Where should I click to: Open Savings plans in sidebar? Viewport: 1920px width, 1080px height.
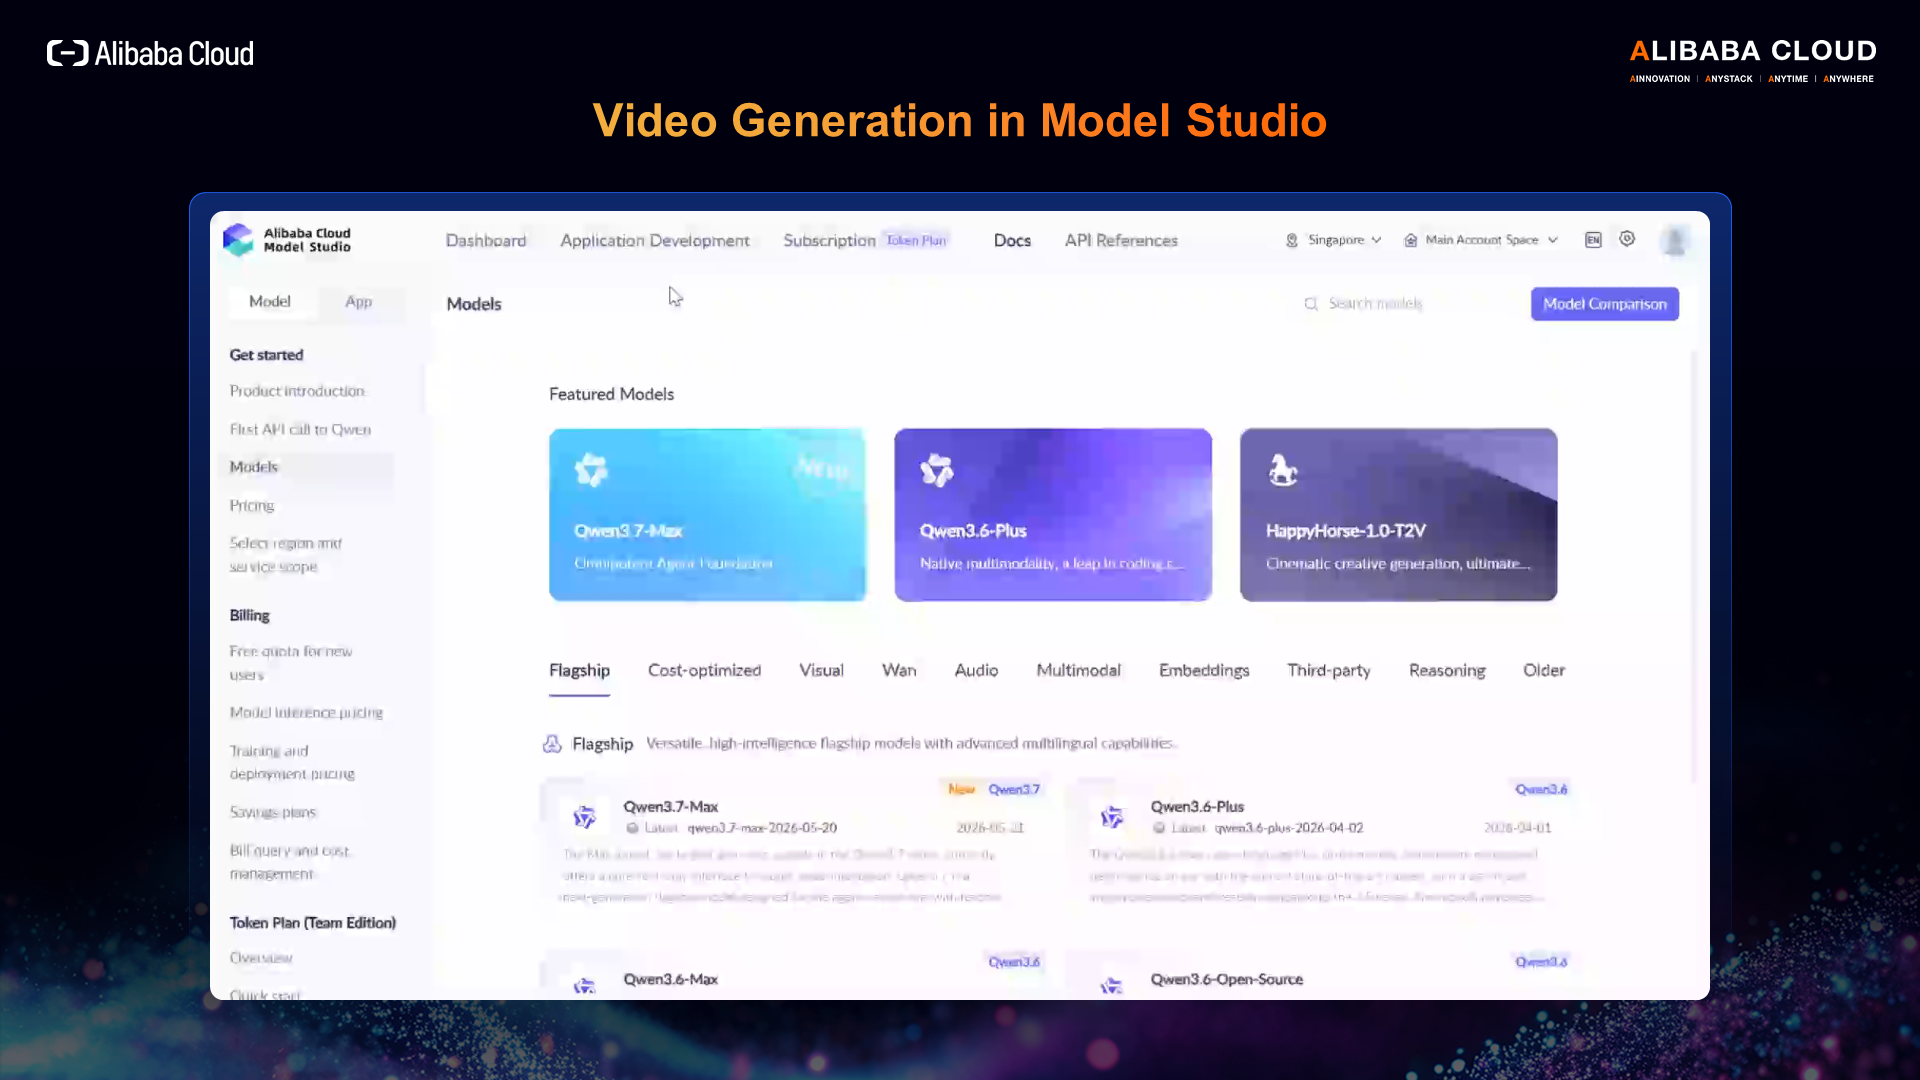pyautogui.click(x=273, y=812)
